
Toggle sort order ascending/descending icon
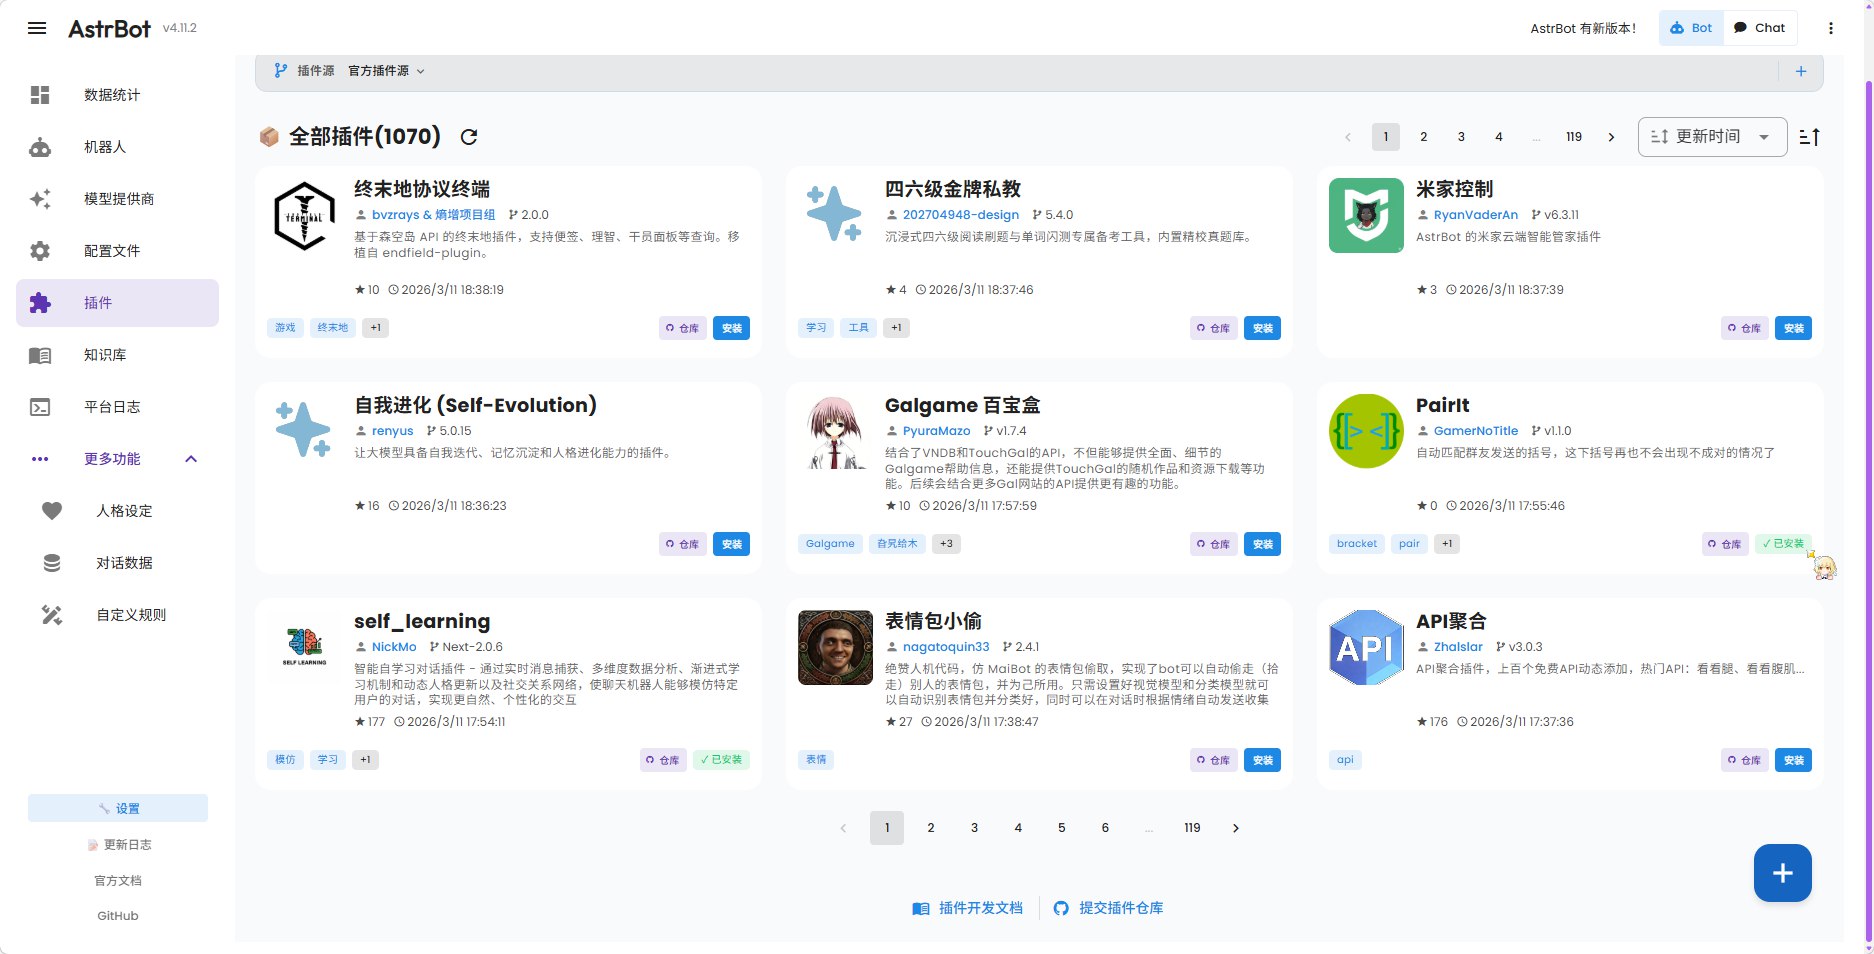[1809, 137]
